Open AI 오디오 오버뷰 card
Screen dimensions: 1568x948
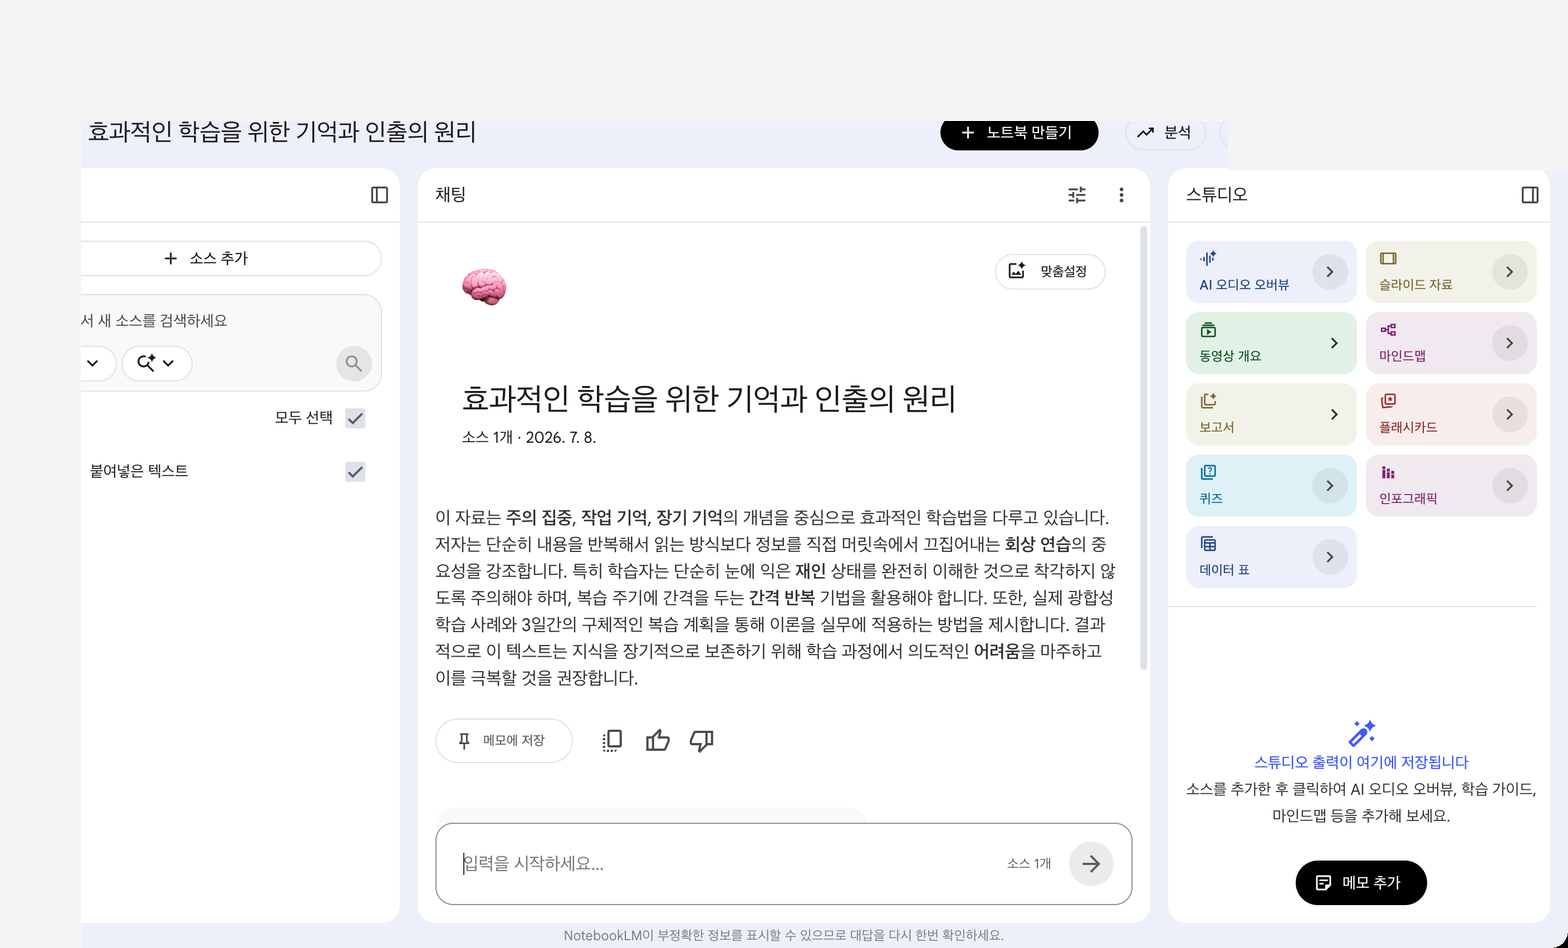1271,272
